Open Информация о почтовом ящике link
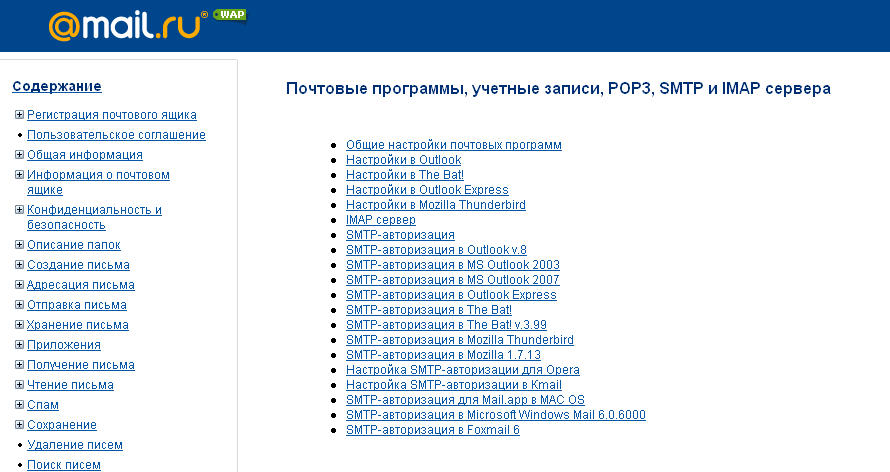This screenshot has height=472, width=890. [98, 182]
